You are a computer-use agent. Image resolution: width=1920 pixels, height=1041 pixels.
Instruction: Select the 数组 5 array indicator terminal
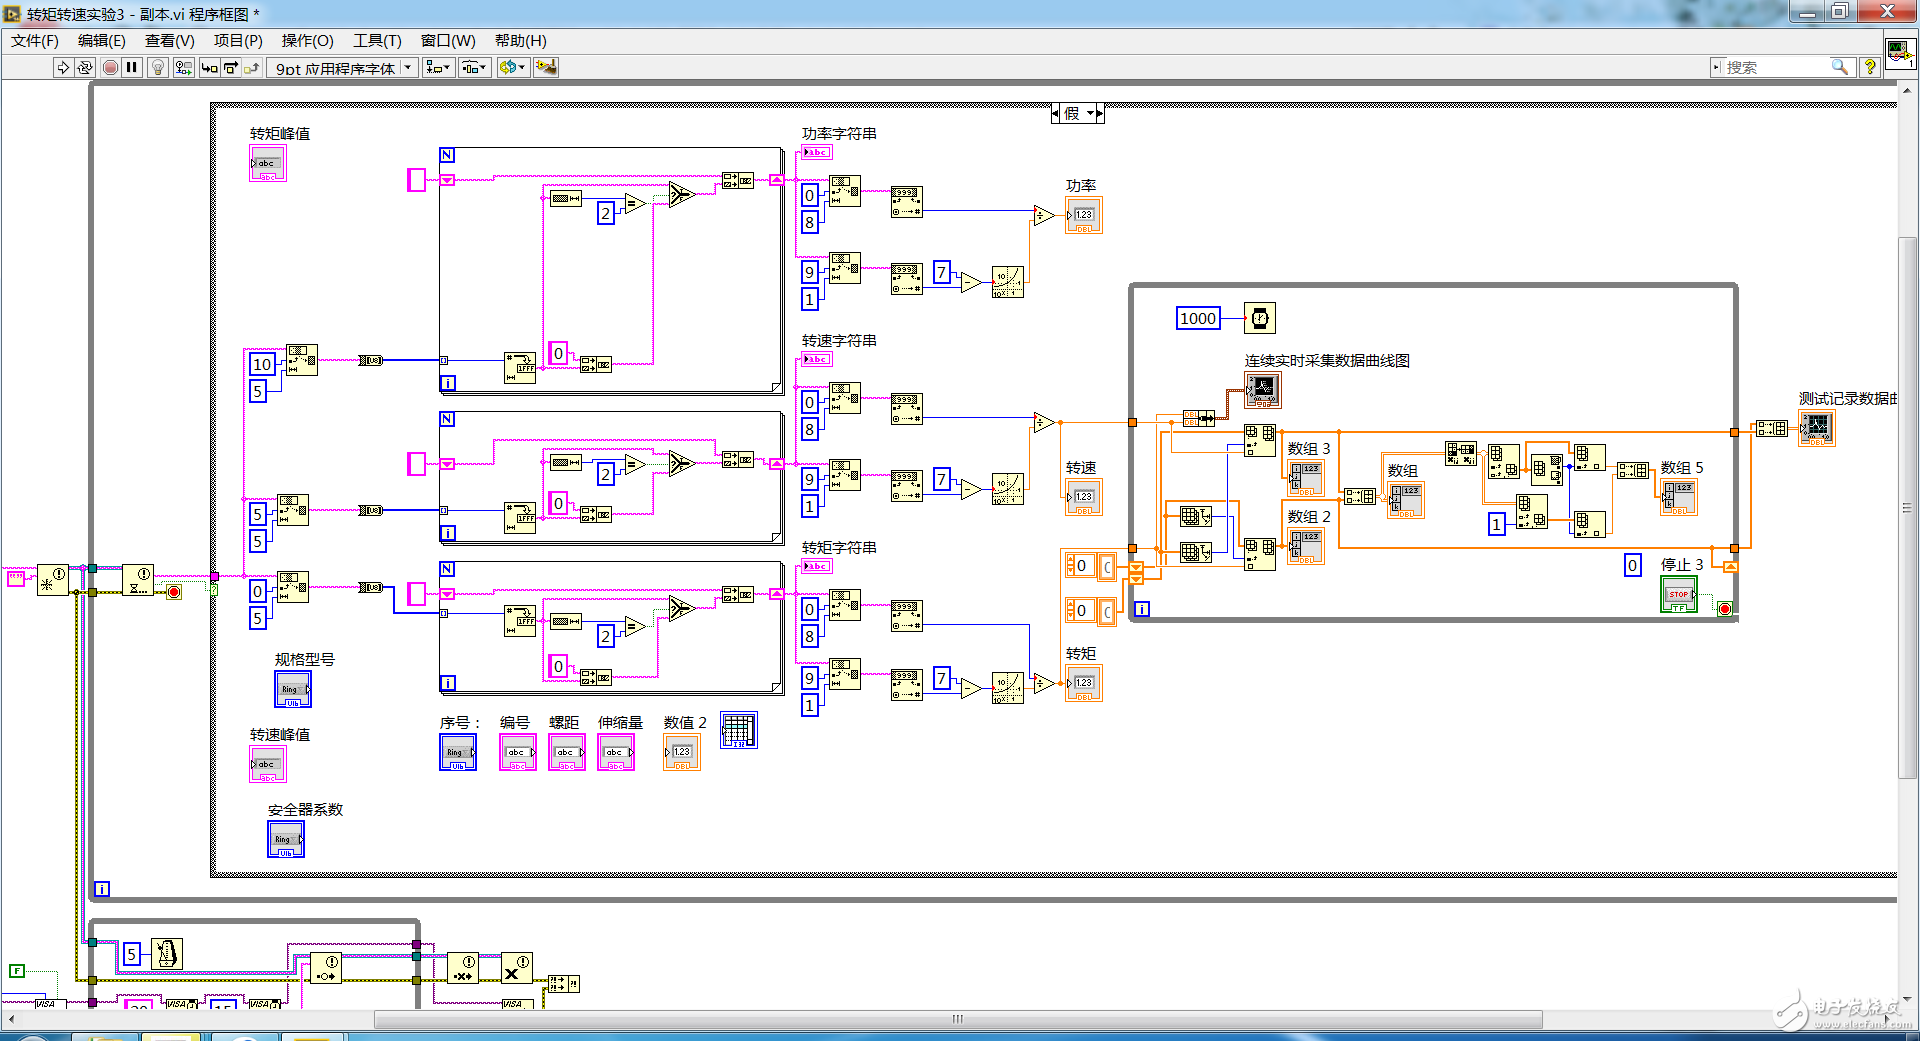click(1679, 497)
